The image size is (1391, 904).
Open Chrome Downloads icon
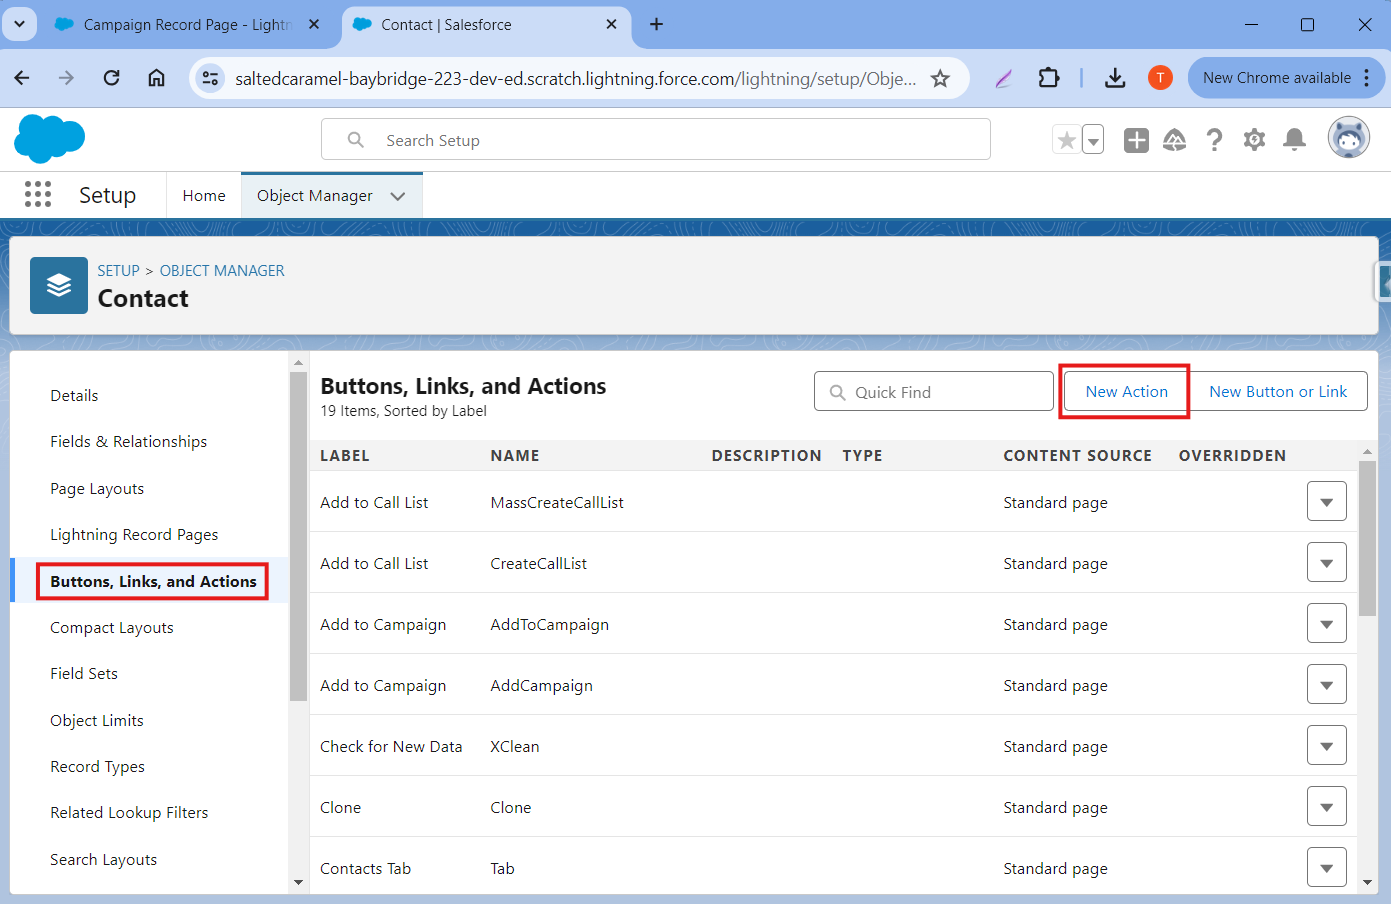point(1115,78)
